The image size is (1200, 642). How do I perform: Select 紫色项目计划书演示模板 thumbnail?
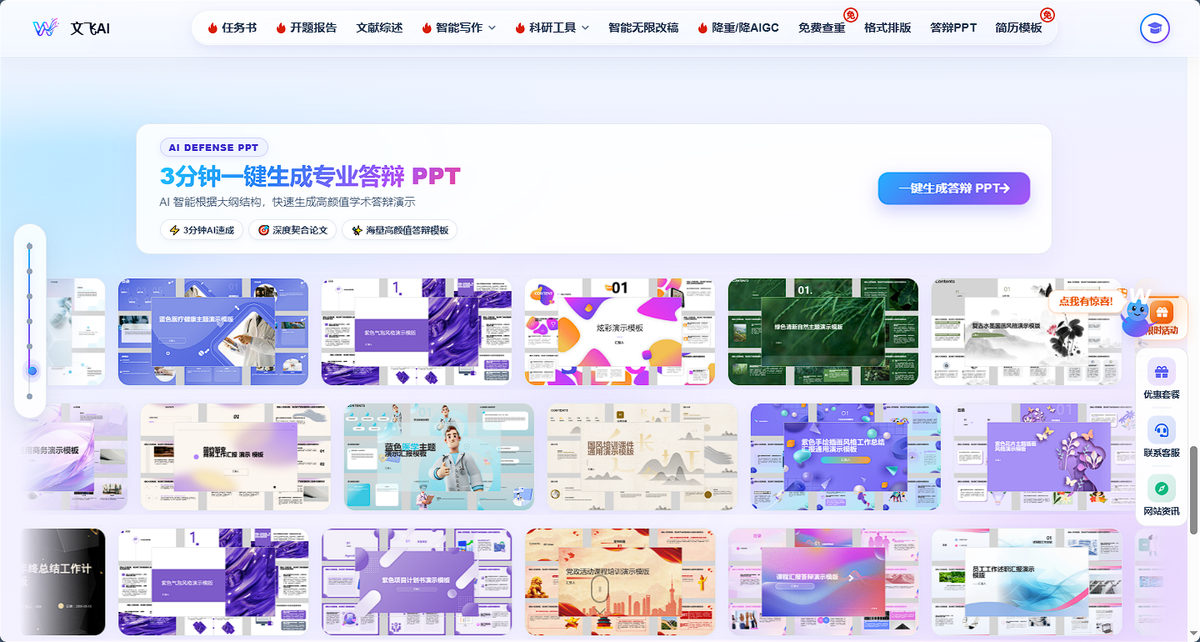(416, 582)
